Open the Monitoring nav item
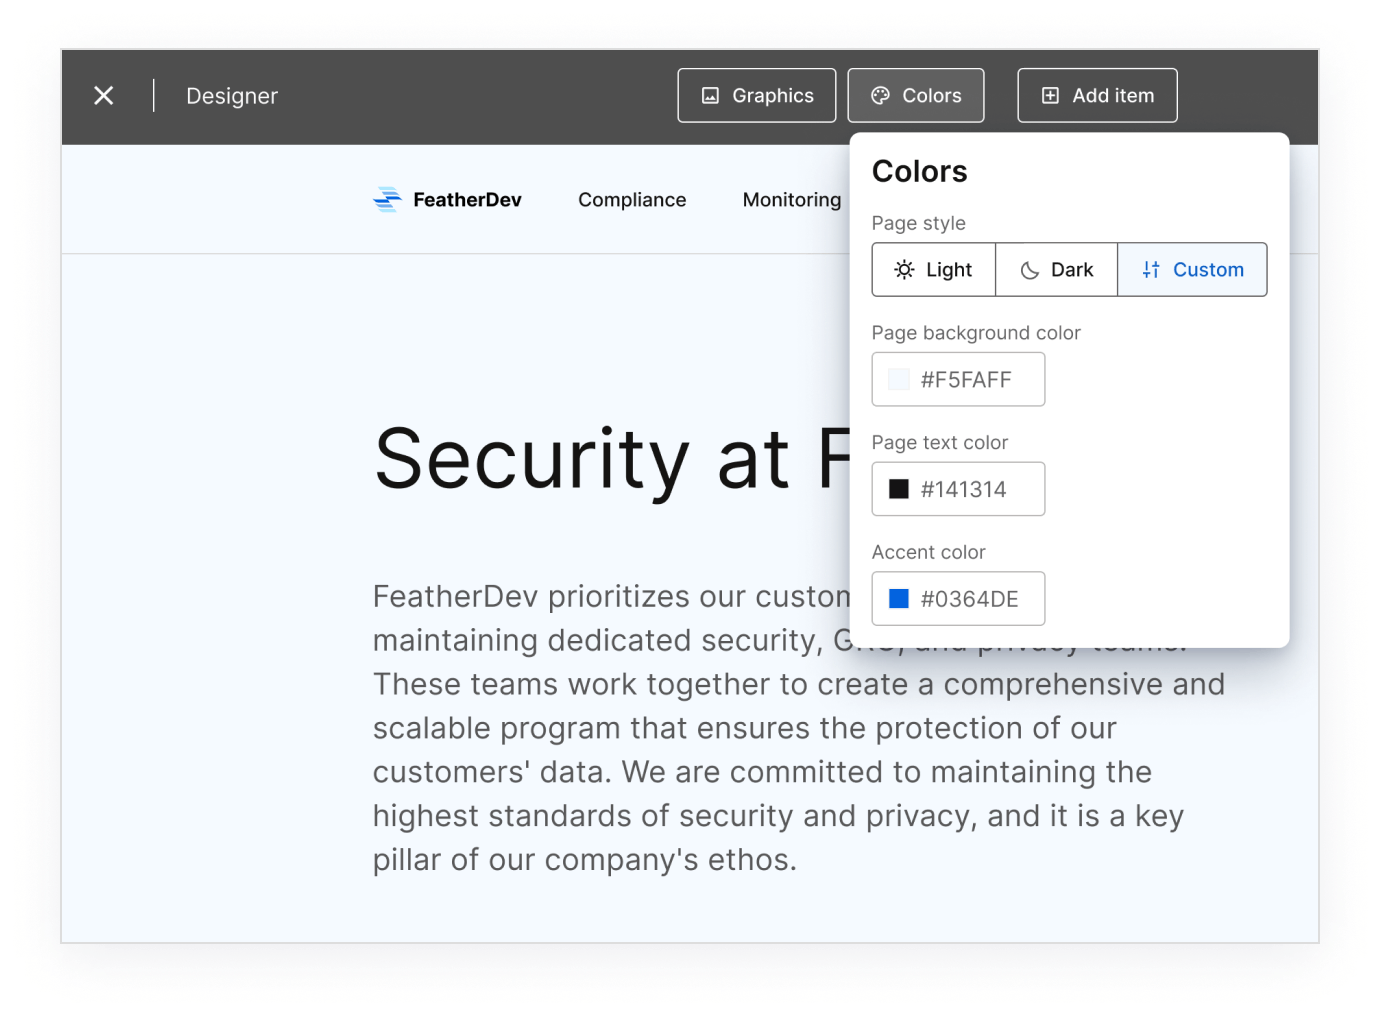Screen dimensions: 1380x1016 point(792,200)
